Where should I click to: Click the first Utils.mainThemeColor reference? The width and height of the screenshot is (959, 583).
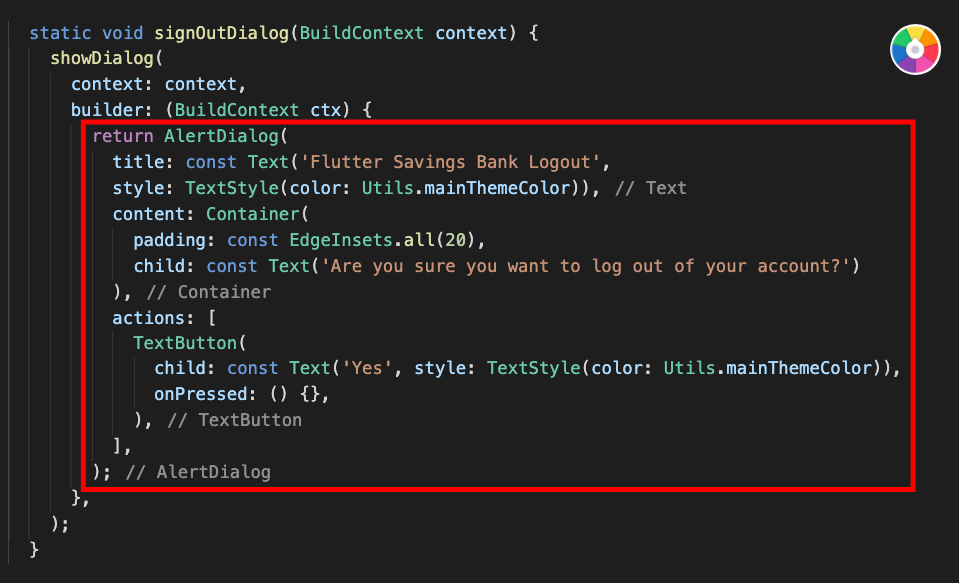coord(465,188)
